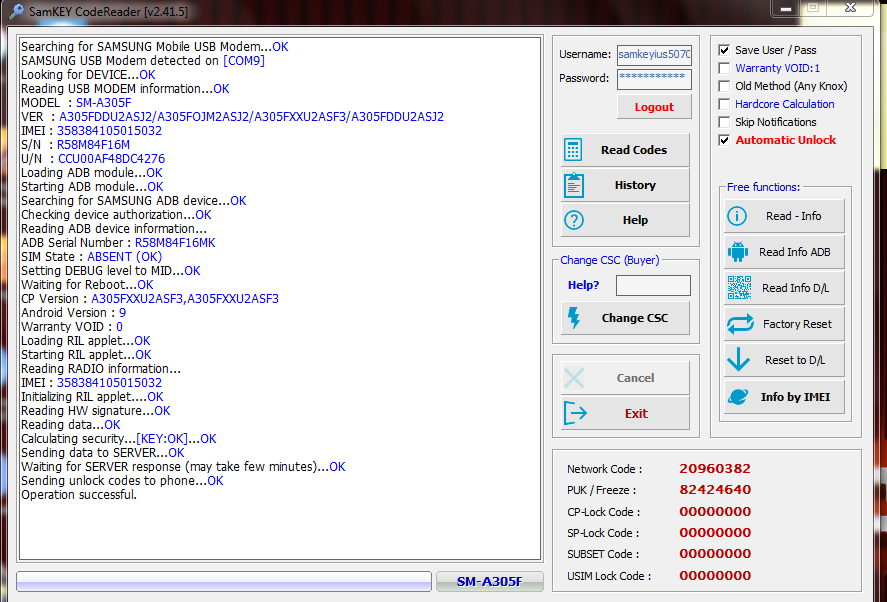Click the Android Version : 9 line
The image size is (887, 602).
click(x=74, y=312)
